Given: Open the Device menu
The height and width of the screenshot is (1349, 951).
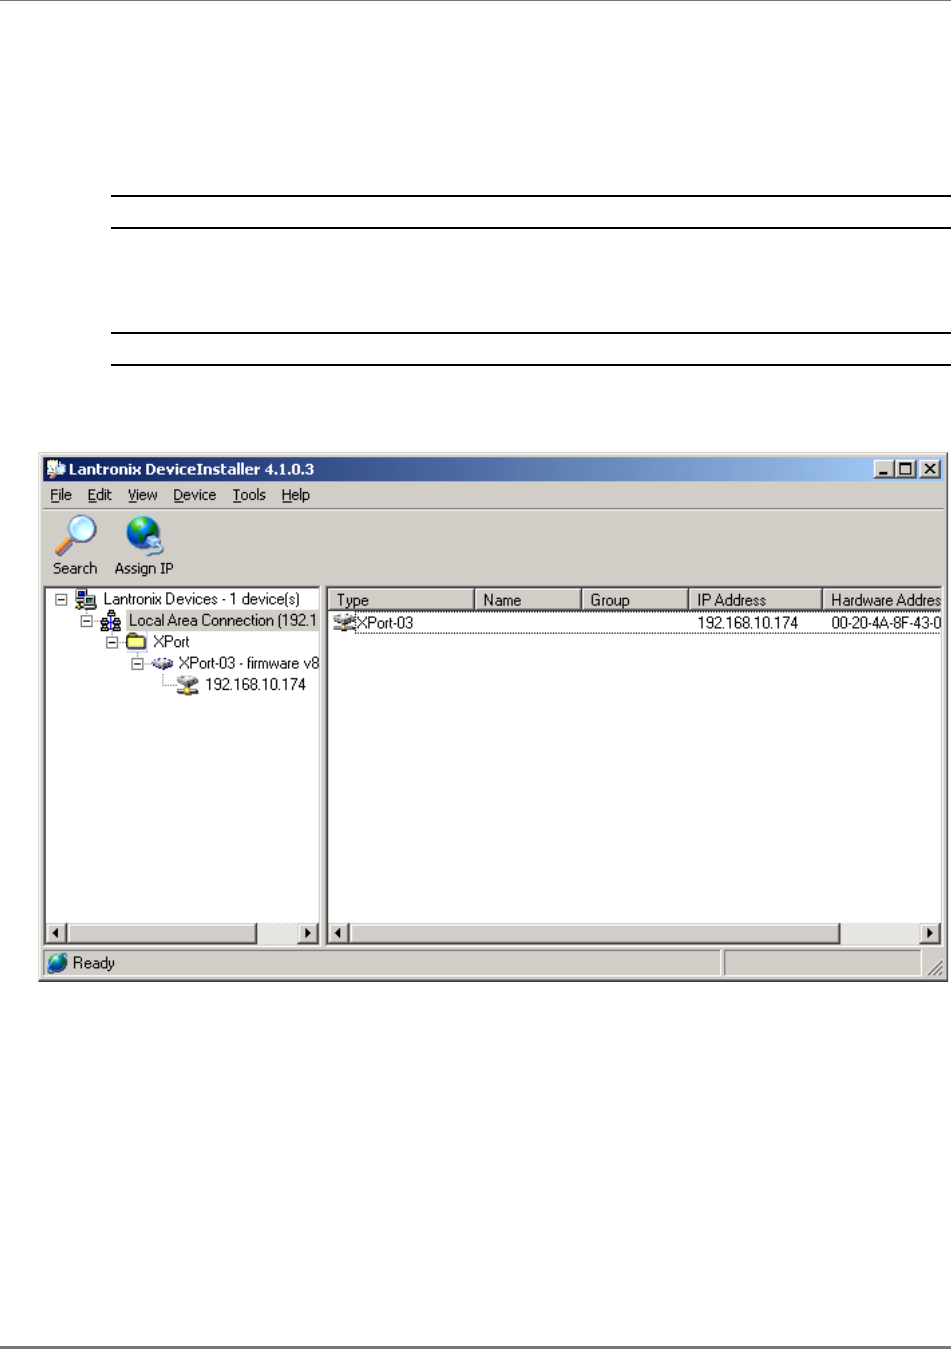Looking at the screenshot, I should tap(194, 495).
